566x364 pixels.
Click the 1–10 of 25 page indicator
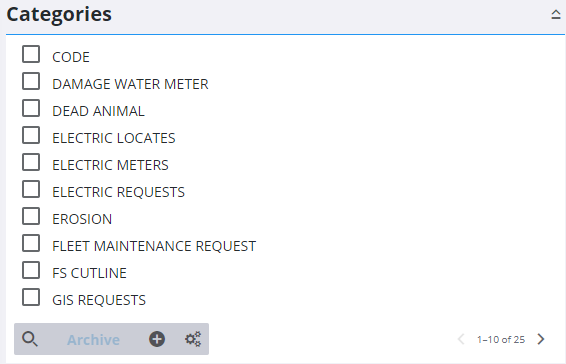click(501, 339)
